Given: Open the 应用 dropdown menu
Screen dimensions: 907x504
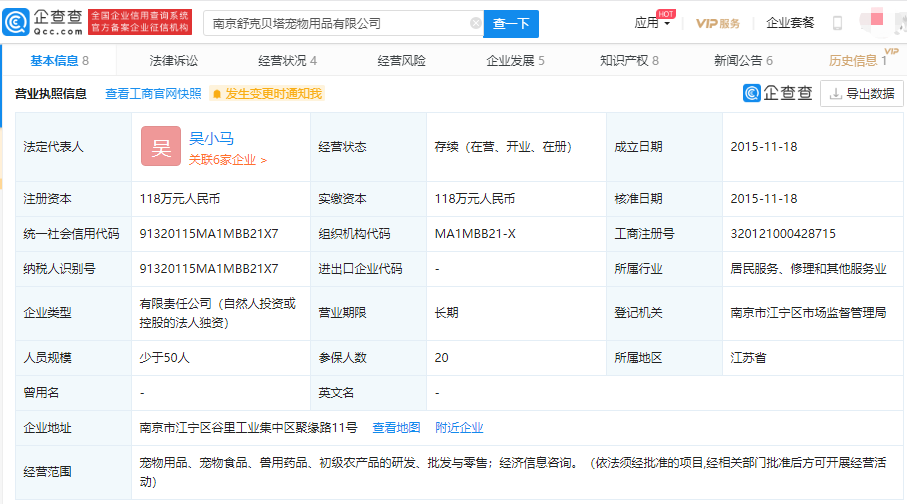Looking at the screenshot, I should (652, 23).
